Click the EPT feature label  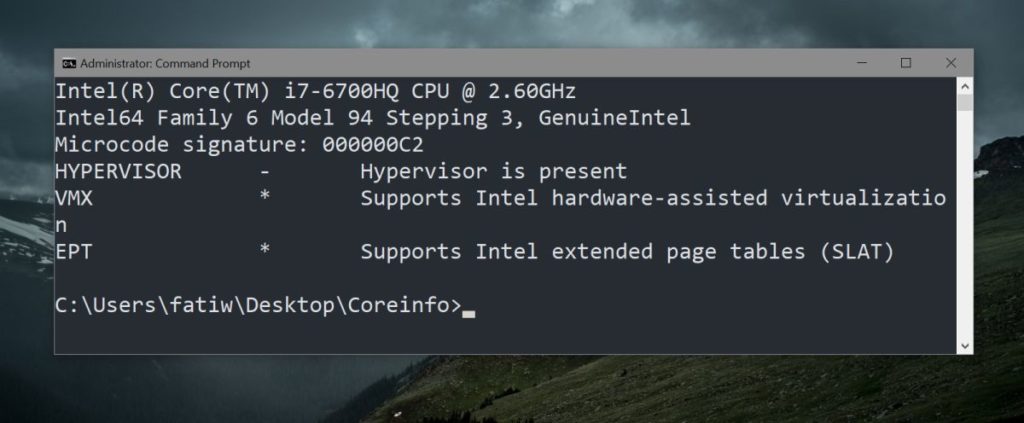pos(73,252)
